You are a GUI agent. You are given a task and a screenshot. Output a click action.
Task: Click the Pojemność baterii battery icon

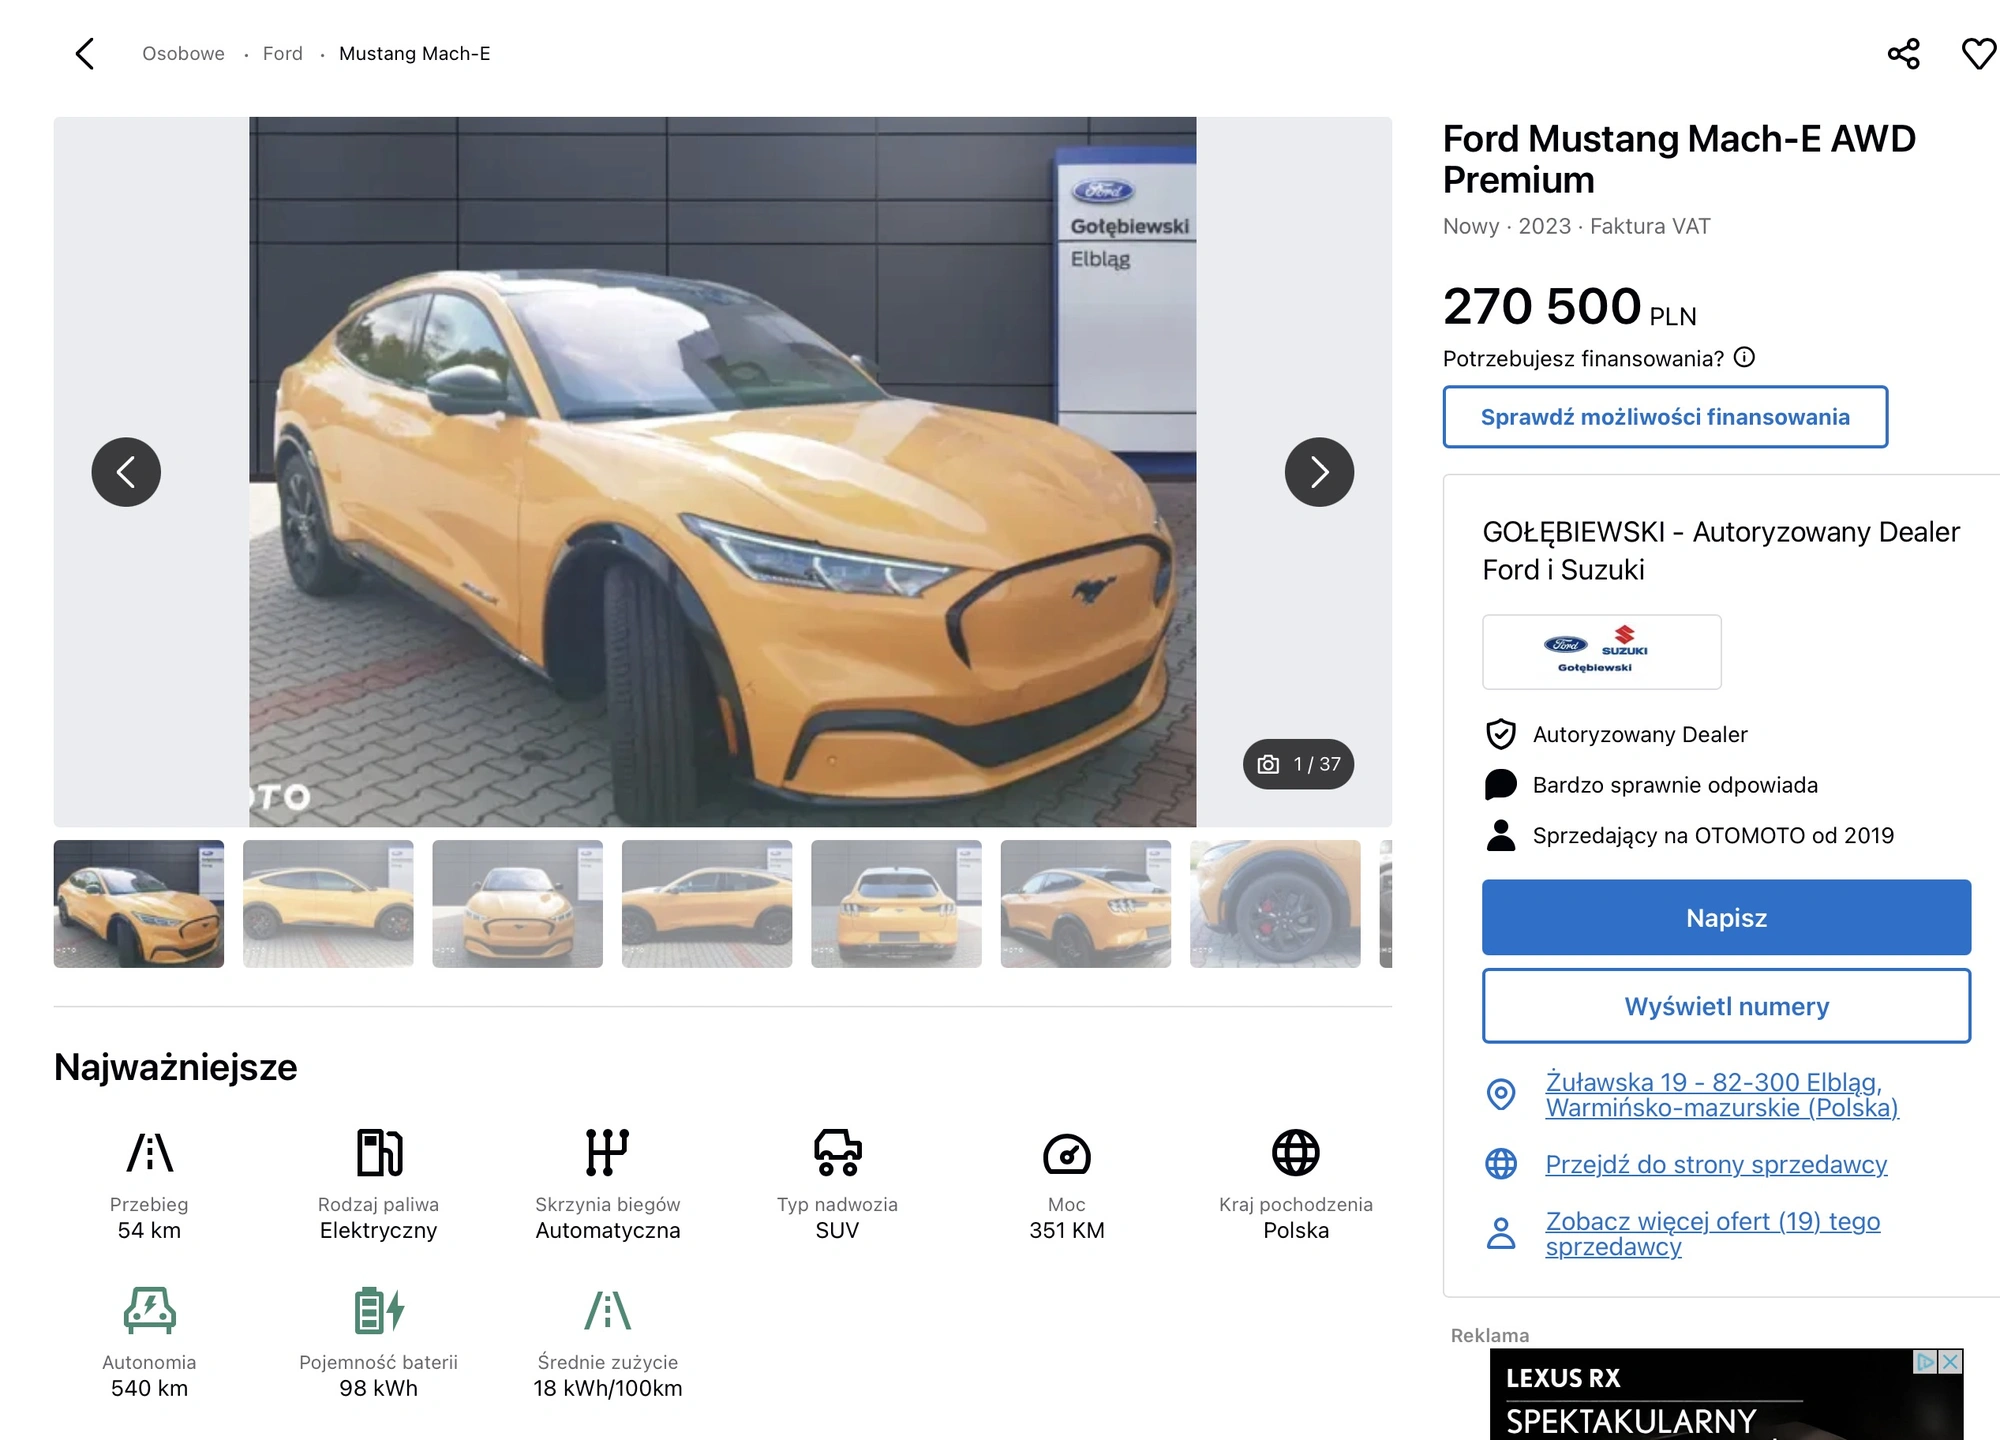coord(379,1310)
